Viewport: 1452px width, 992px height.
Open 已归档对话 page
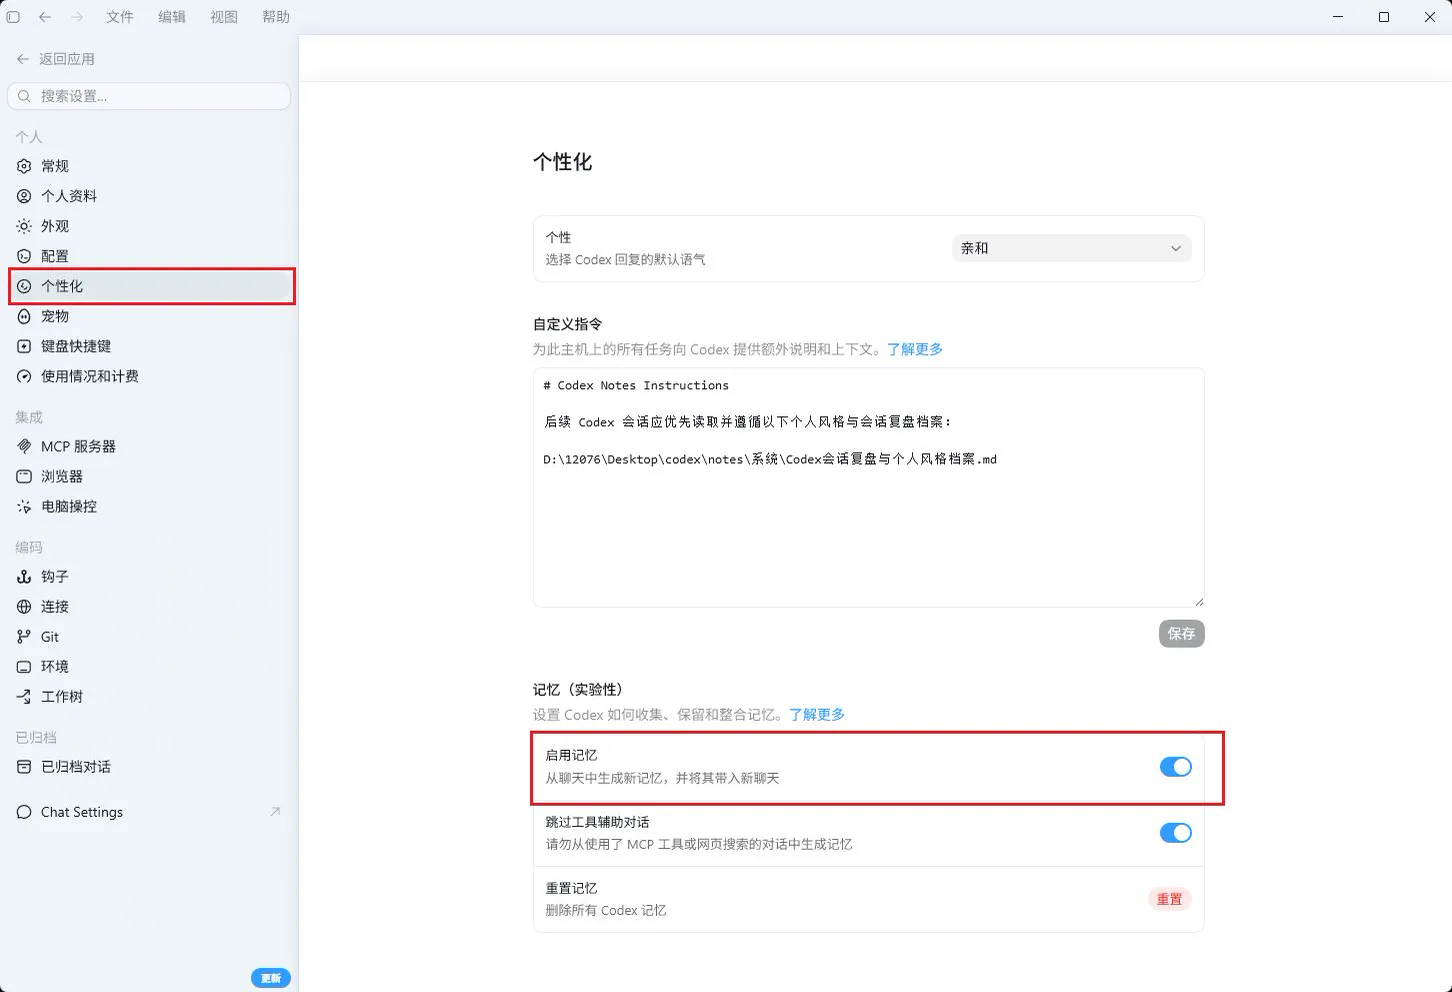[x=149, y=766]
